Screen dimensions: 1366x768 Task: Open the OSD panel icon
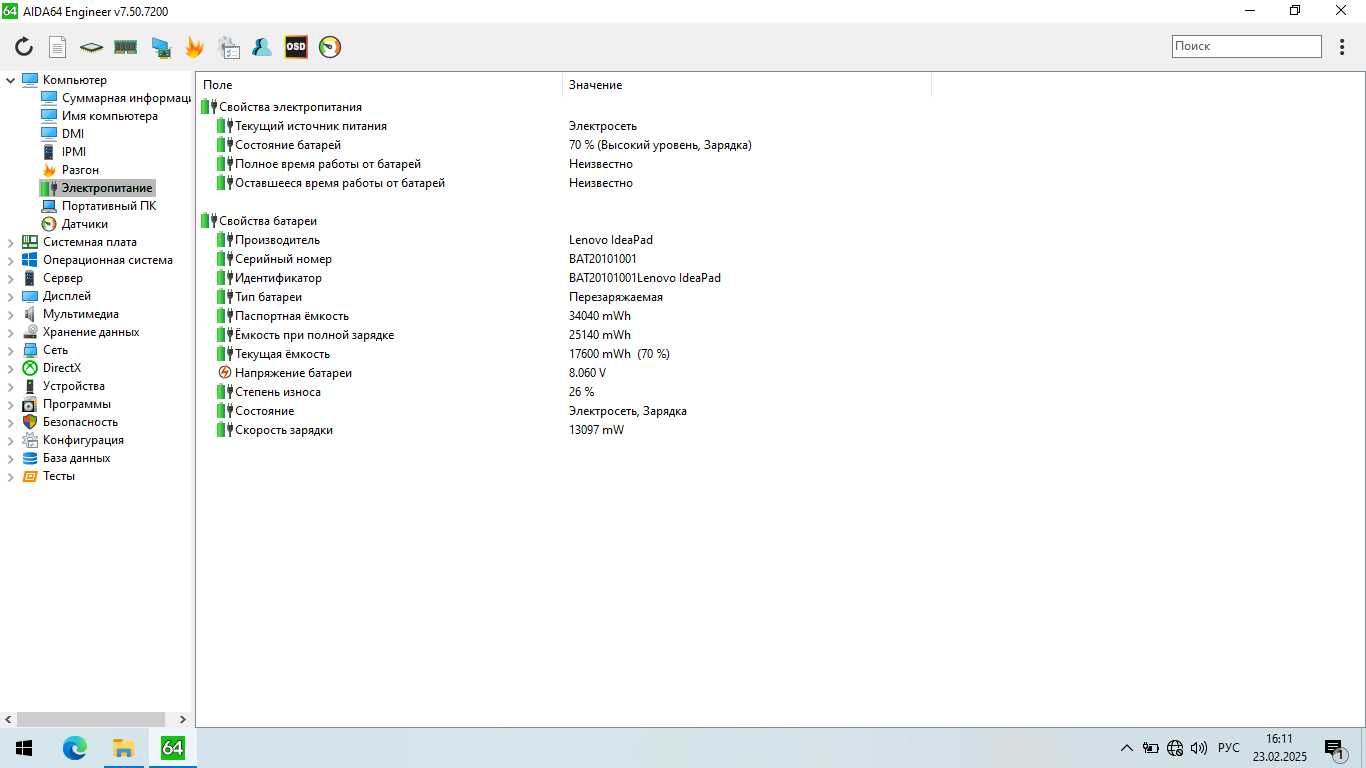point(296,47)
